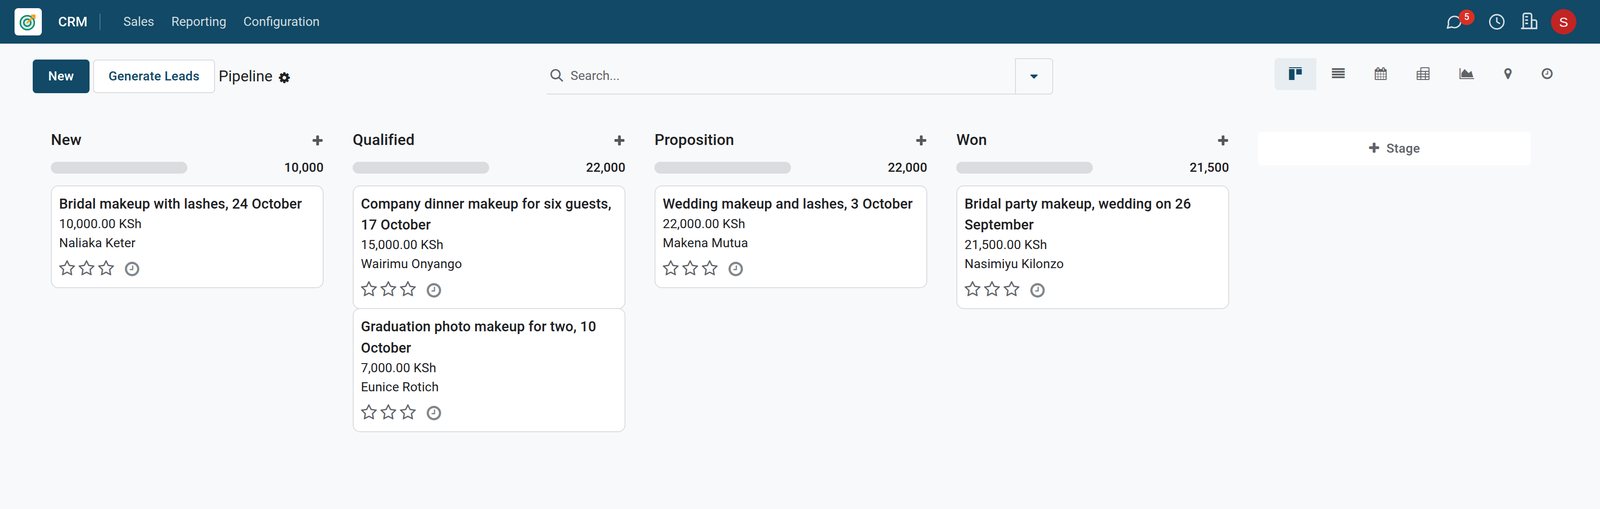Switch to Pivot view

click(1423, 73)
